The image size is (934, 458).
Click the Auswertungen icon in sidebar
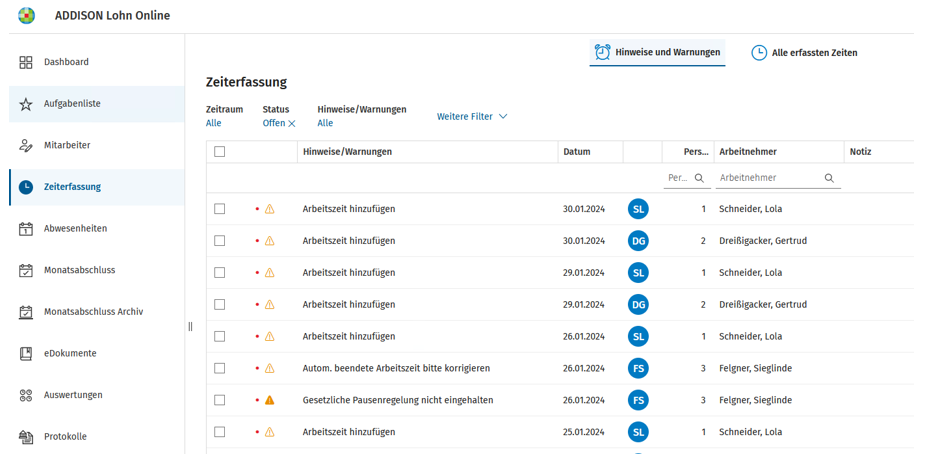point(26,395)
